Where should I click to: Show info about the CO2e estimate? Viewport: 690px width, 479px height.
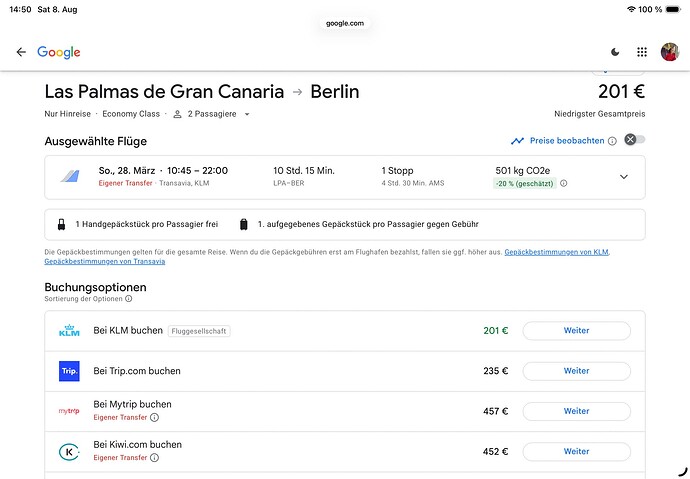[564, 183]
